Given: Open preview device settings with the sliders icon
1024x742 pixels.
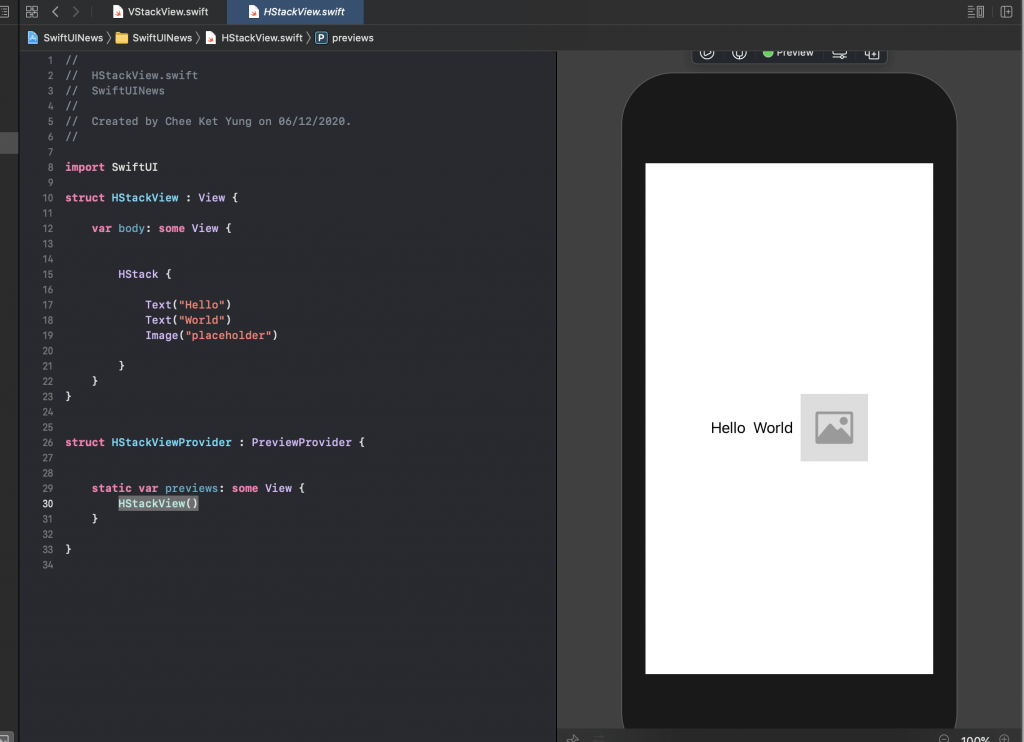Looking at the screenshot, I should [840, 55].
